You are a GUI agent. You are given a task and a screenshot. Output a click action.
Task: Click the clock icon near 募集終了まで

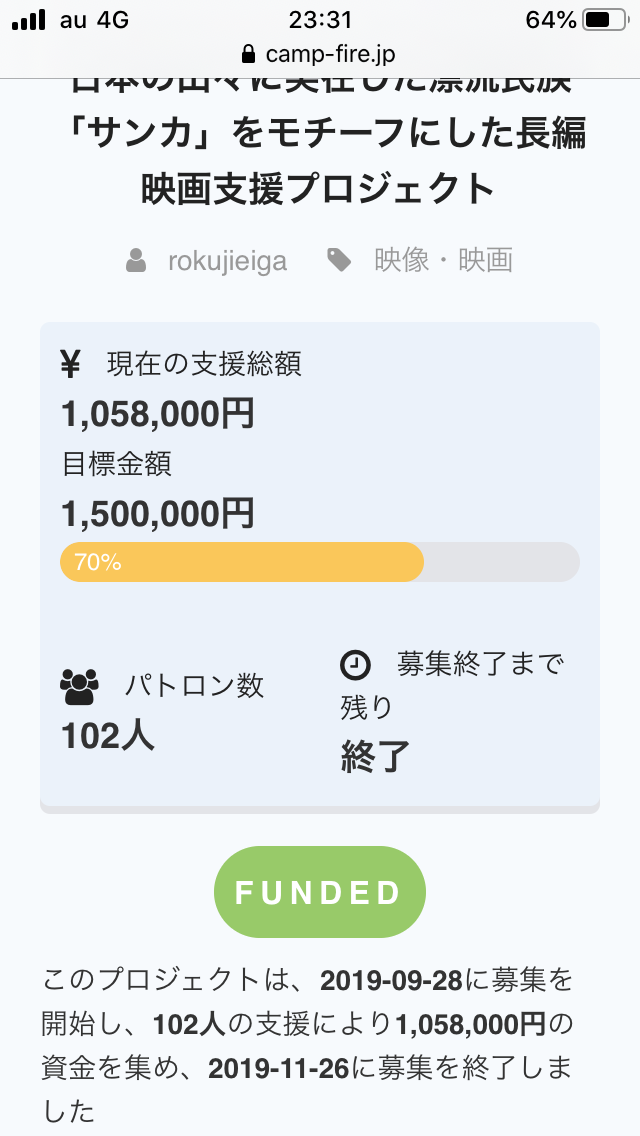(355, 664)
